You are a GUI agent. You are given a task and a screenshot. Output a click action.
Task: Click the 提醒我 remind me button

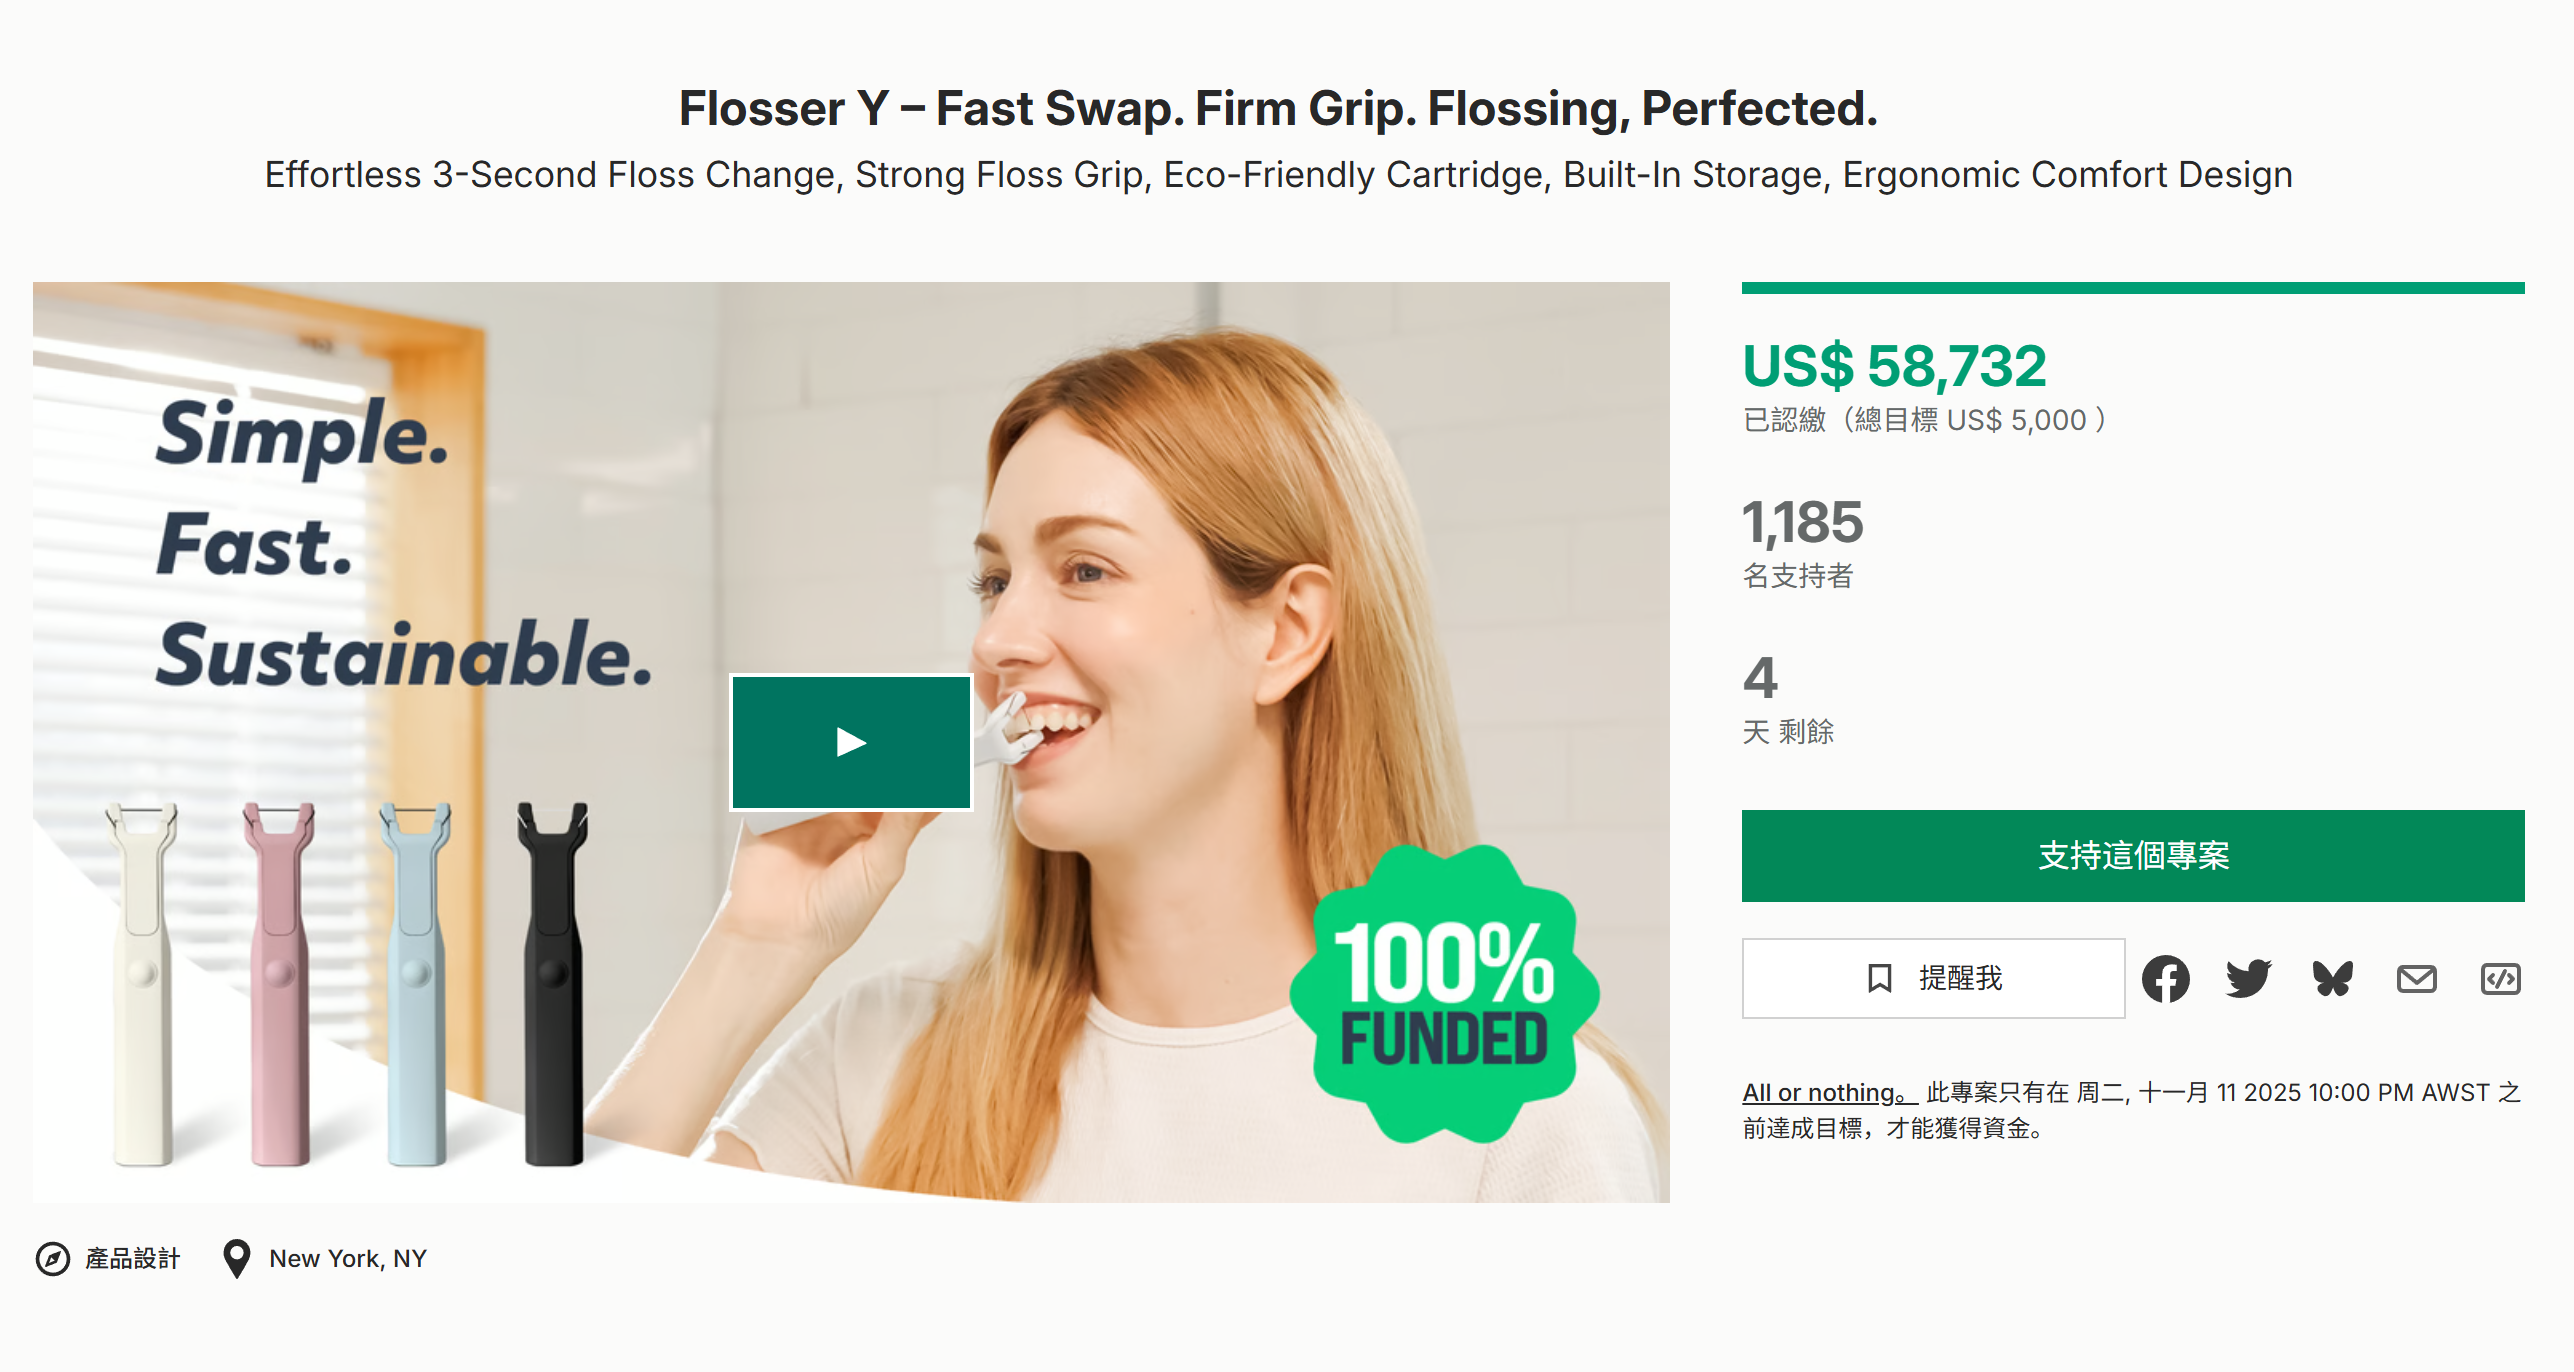pyautogui.click(x=1933, y=978)
